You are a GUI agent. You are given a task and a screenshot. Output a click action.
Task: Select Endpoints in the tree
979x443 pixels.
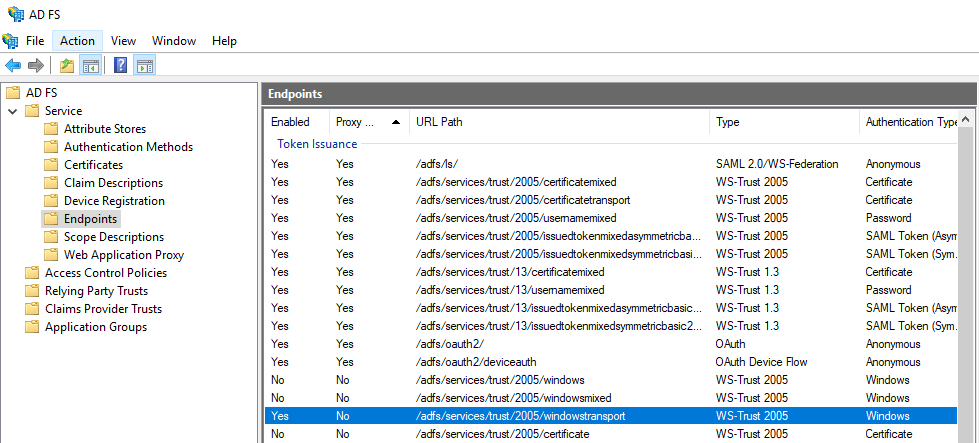(90, 219)
